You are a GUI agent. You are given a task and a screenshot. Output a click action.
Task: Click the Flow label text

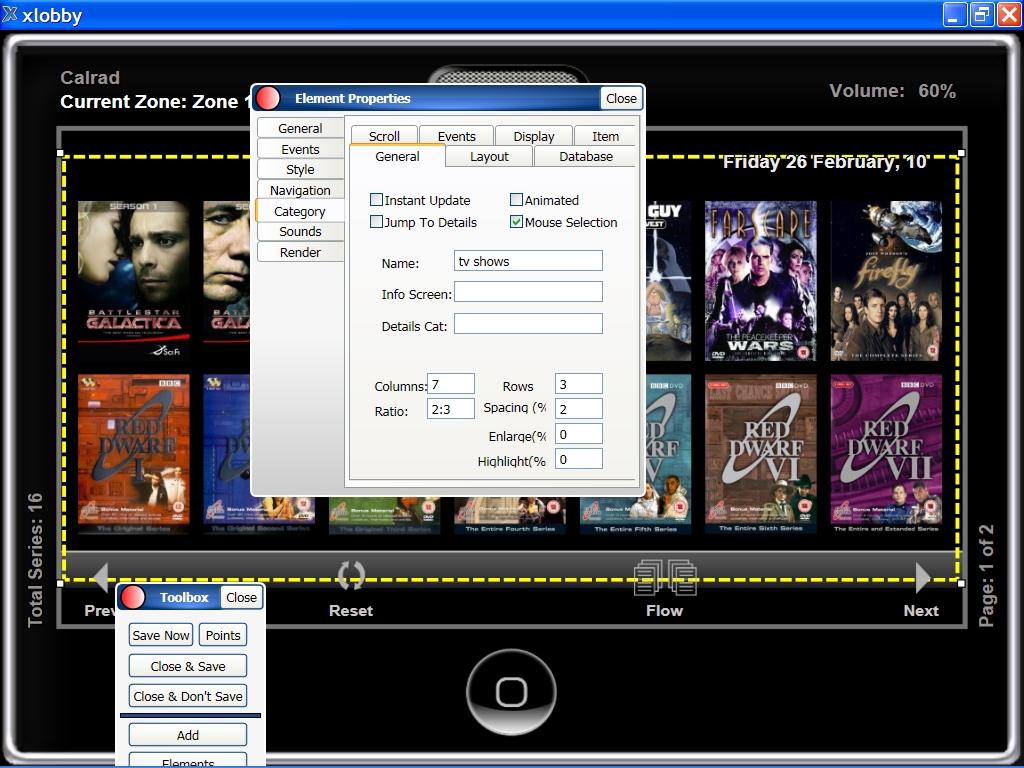(665, 611)
